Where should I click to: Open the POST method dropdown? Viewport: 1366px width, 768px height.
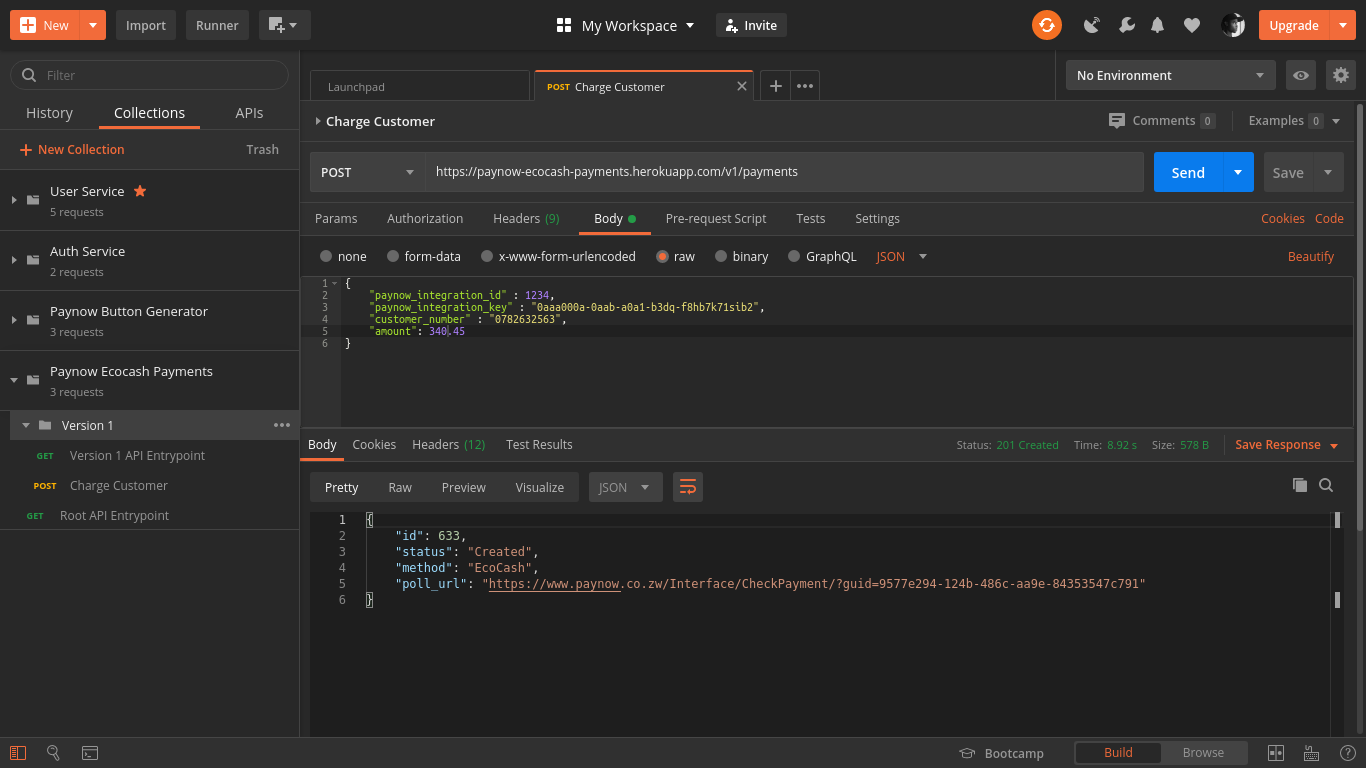click(367, 172)
